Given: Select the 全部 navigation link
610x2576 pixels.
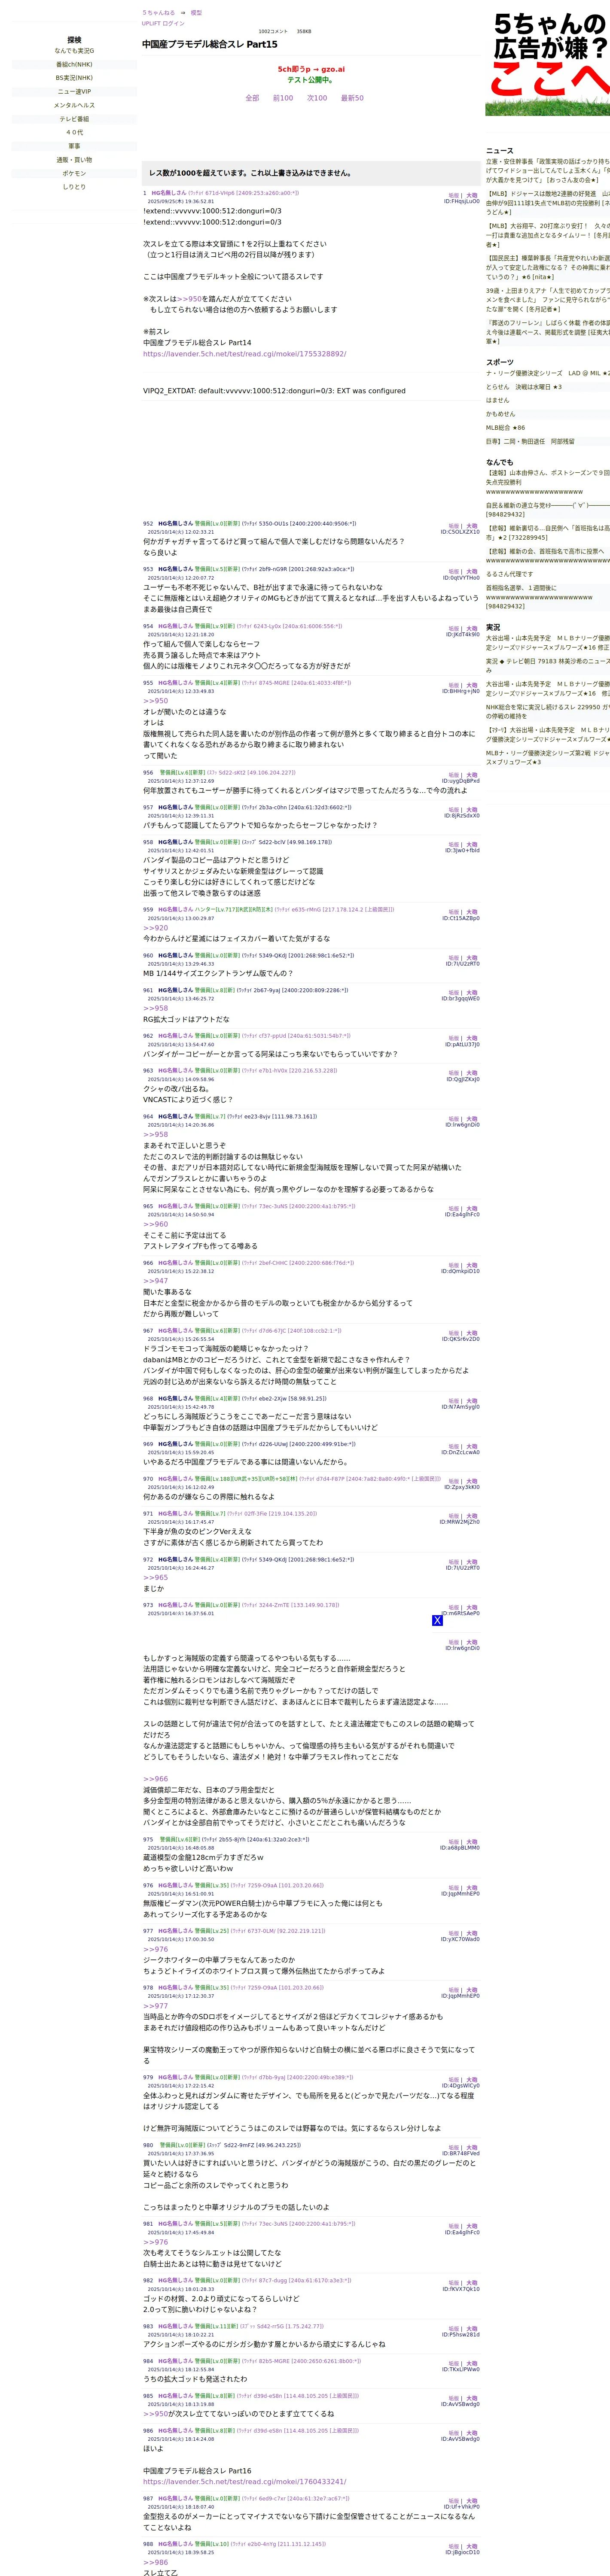Looking at the screenshot, I should coord(252,98).
